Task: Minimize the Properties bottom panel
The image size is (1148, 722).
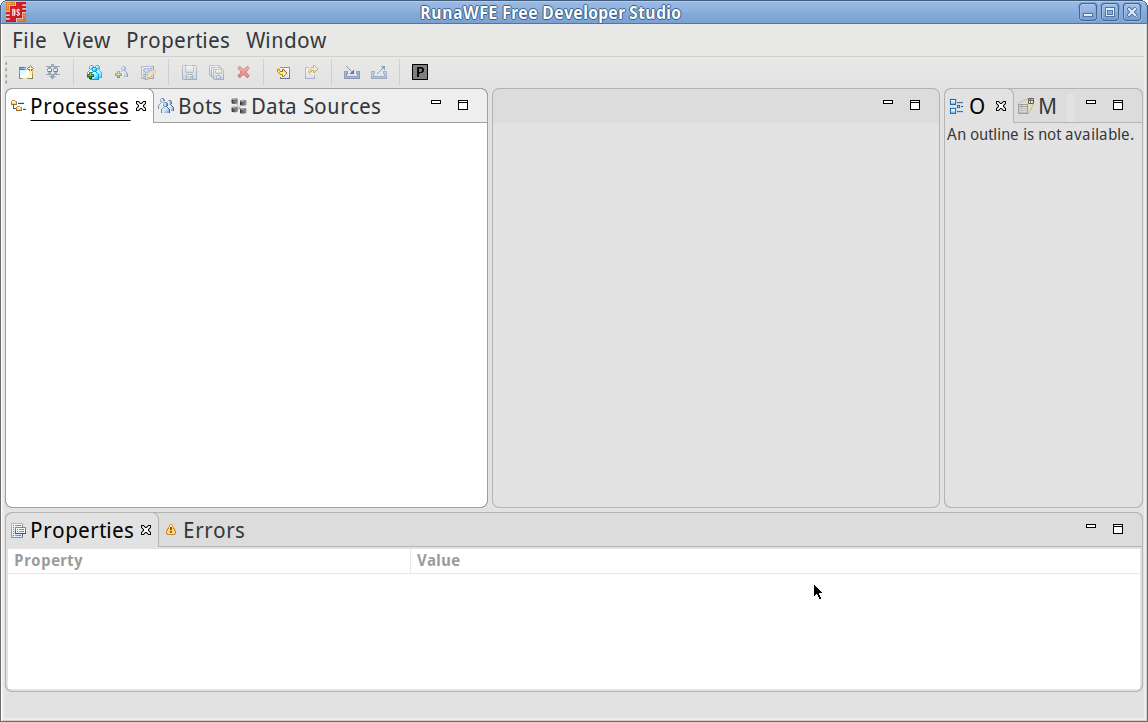Action: click(x=1091, y=528)
